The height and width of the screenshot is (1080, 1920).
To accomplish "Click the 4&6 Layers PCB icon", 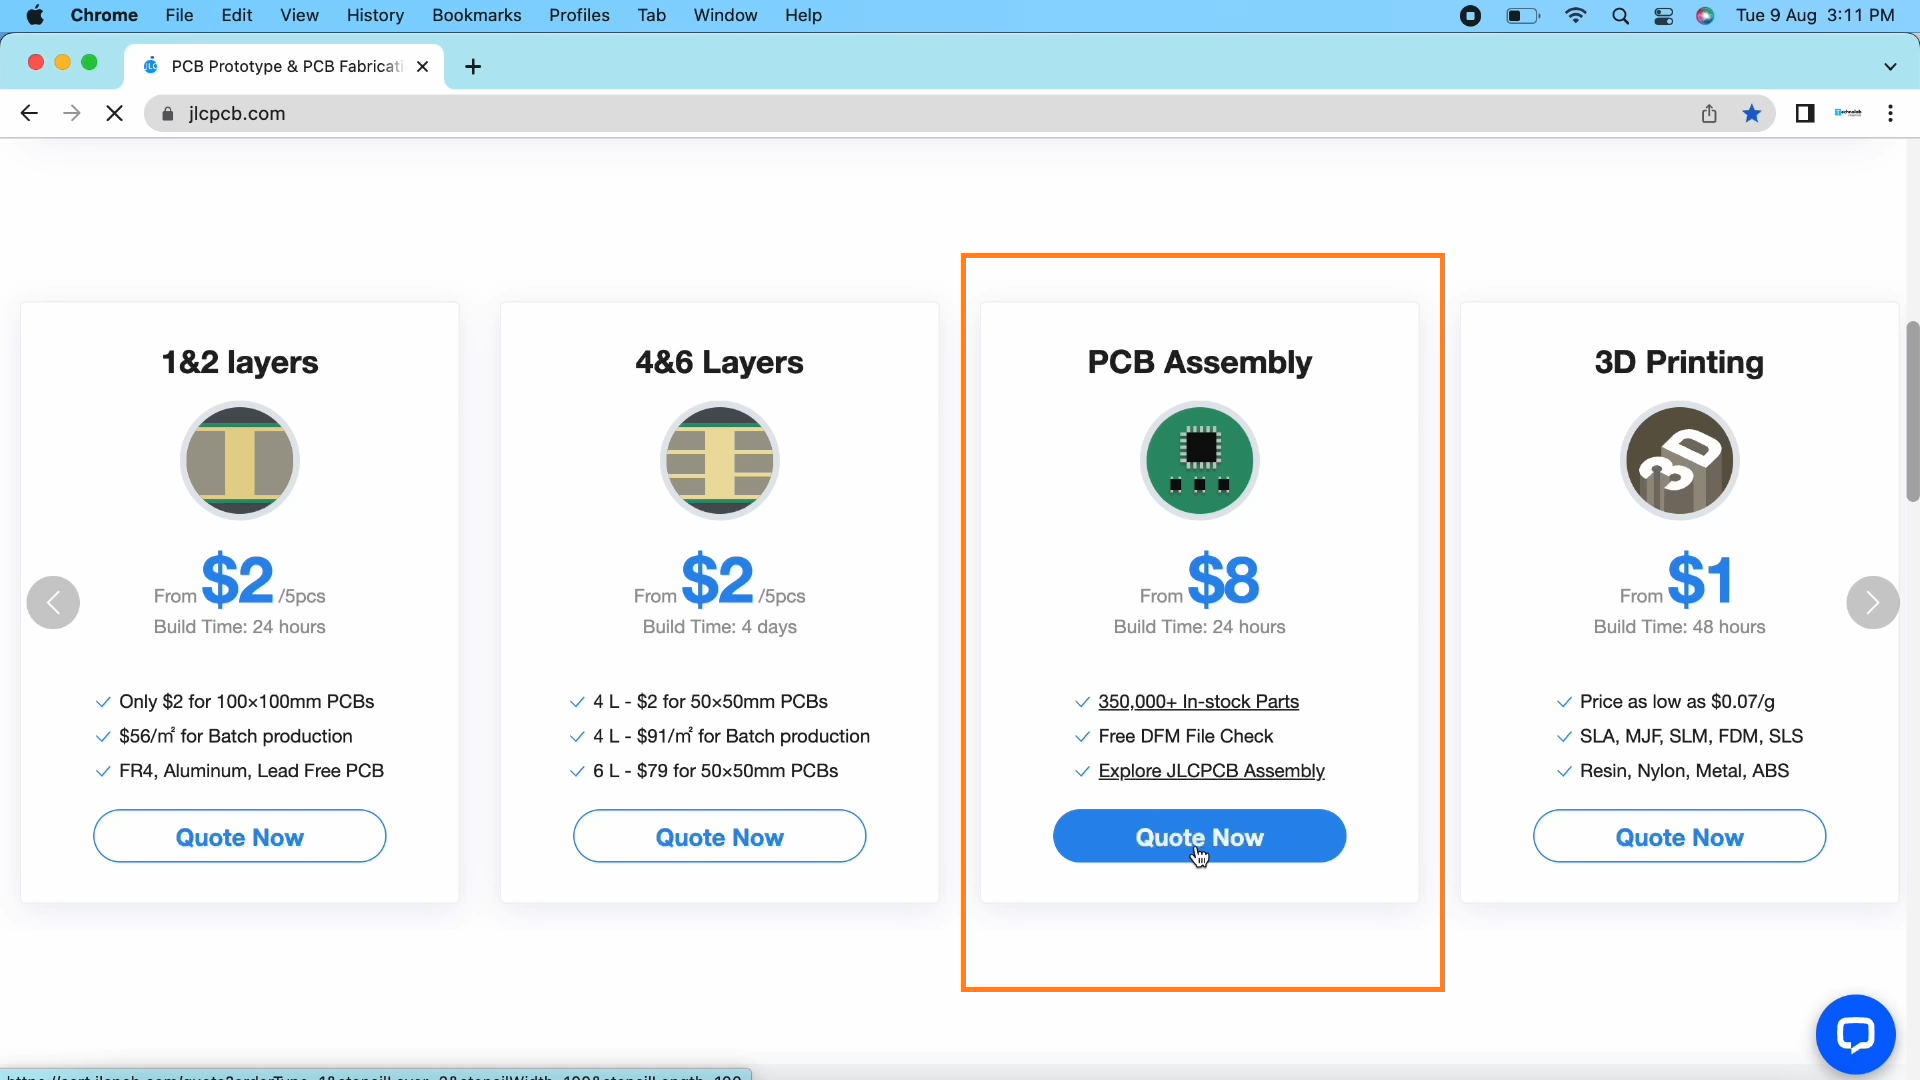I will pos(720,461).
